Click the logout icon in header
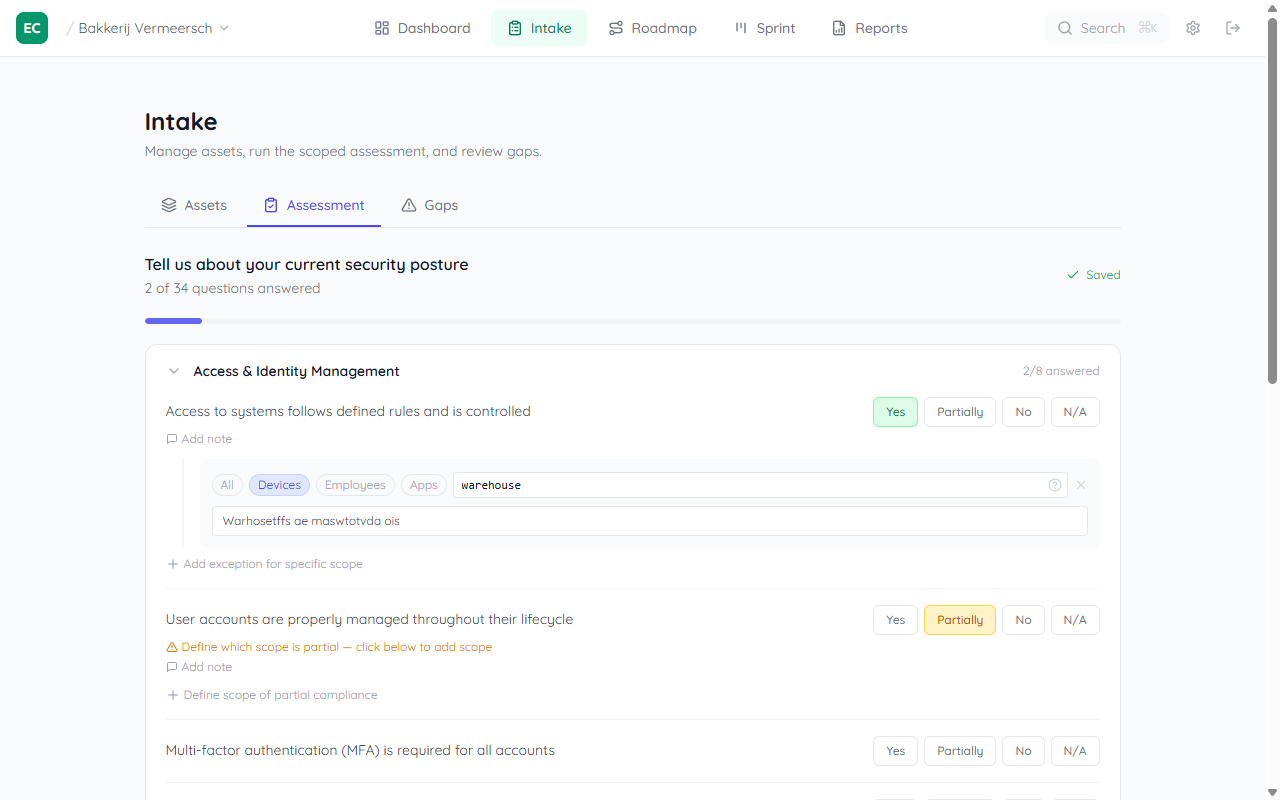Viewport: 1280px width, 800px height. tap(1233, 28)
